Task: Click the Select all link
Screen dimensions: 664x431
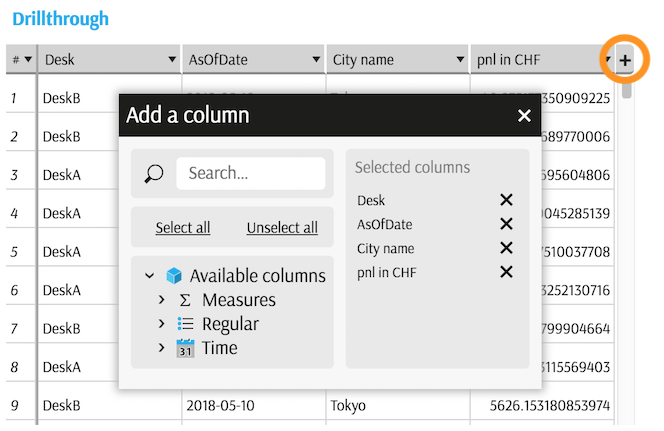Action: (183, 227)
